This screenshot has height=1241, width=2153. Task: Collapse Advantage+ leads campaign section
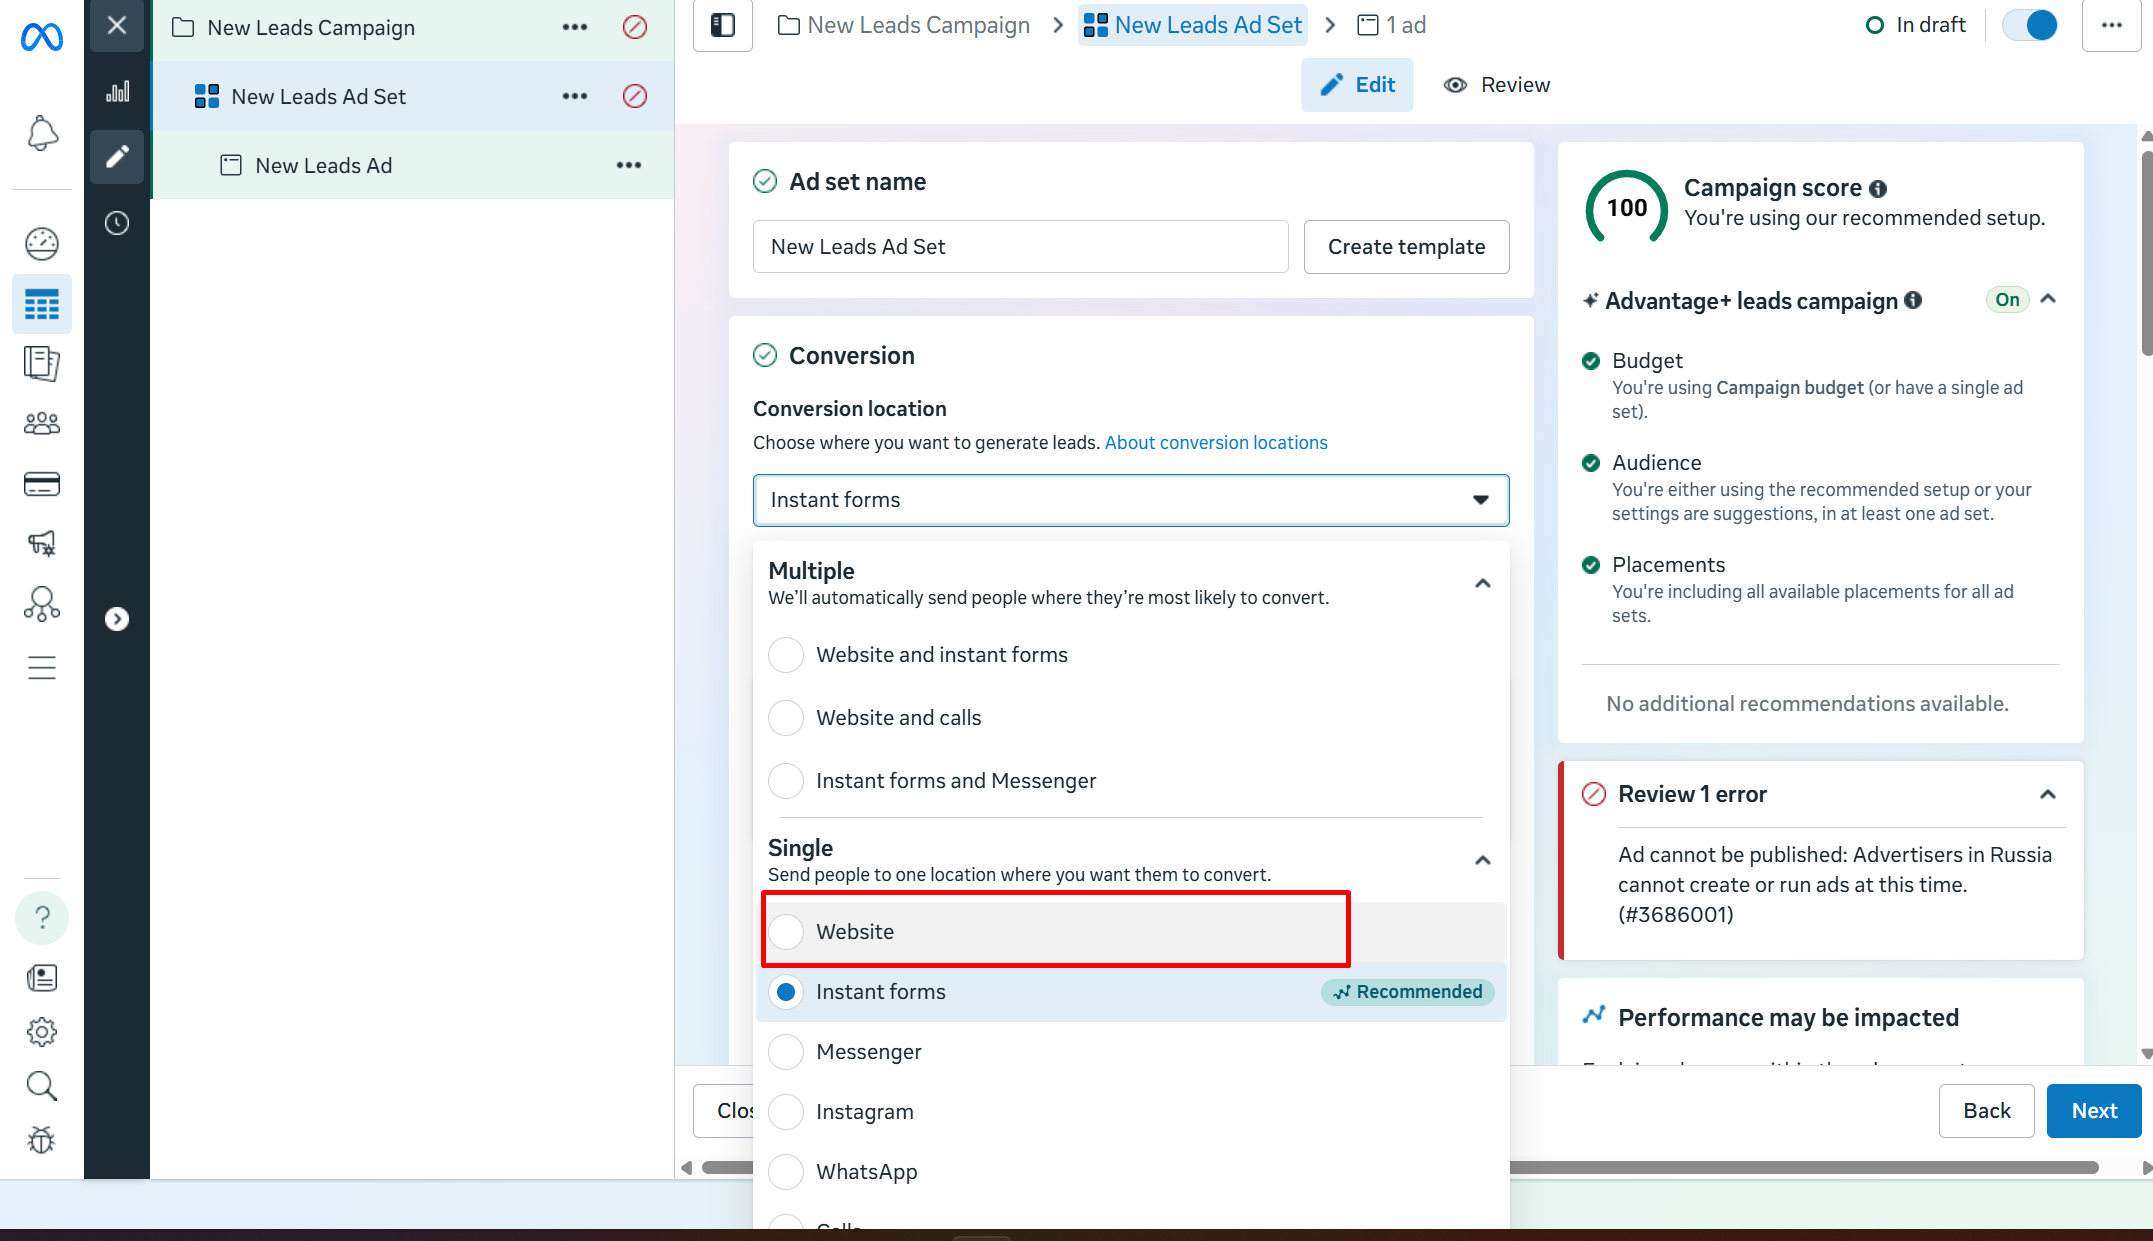(2048, 299)
